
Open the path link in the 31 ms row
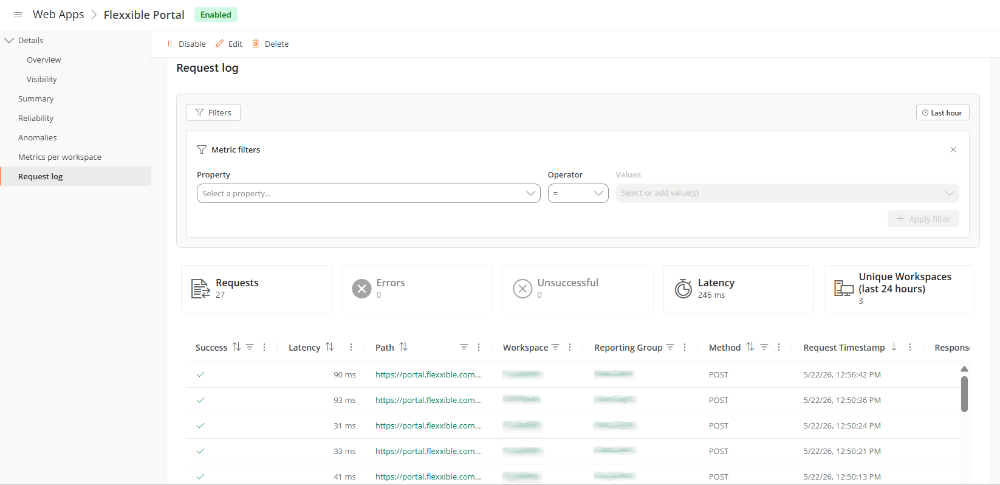428,426
